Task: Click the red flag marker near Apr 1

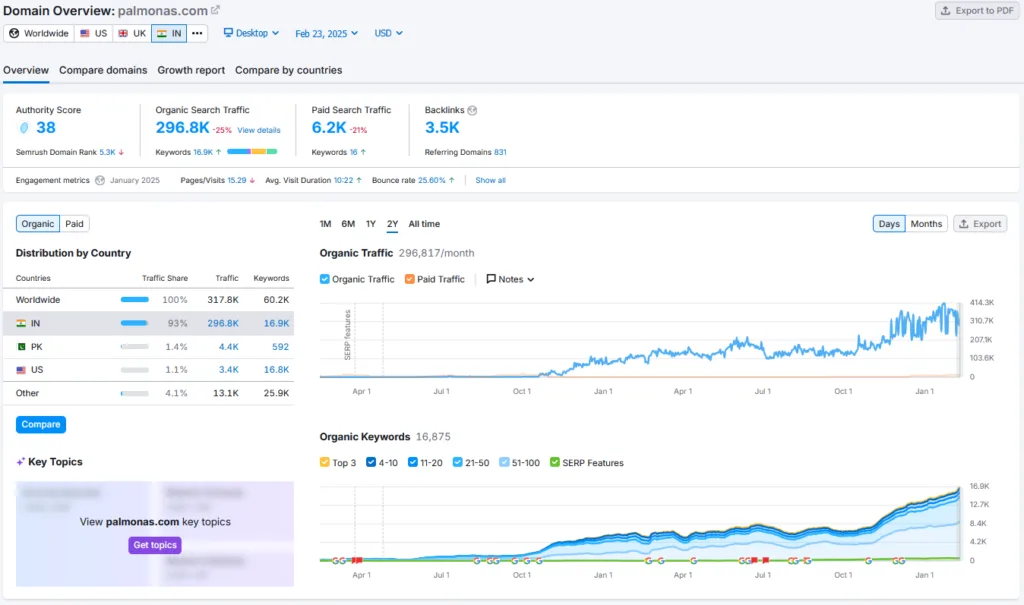Action: point(357,561)
